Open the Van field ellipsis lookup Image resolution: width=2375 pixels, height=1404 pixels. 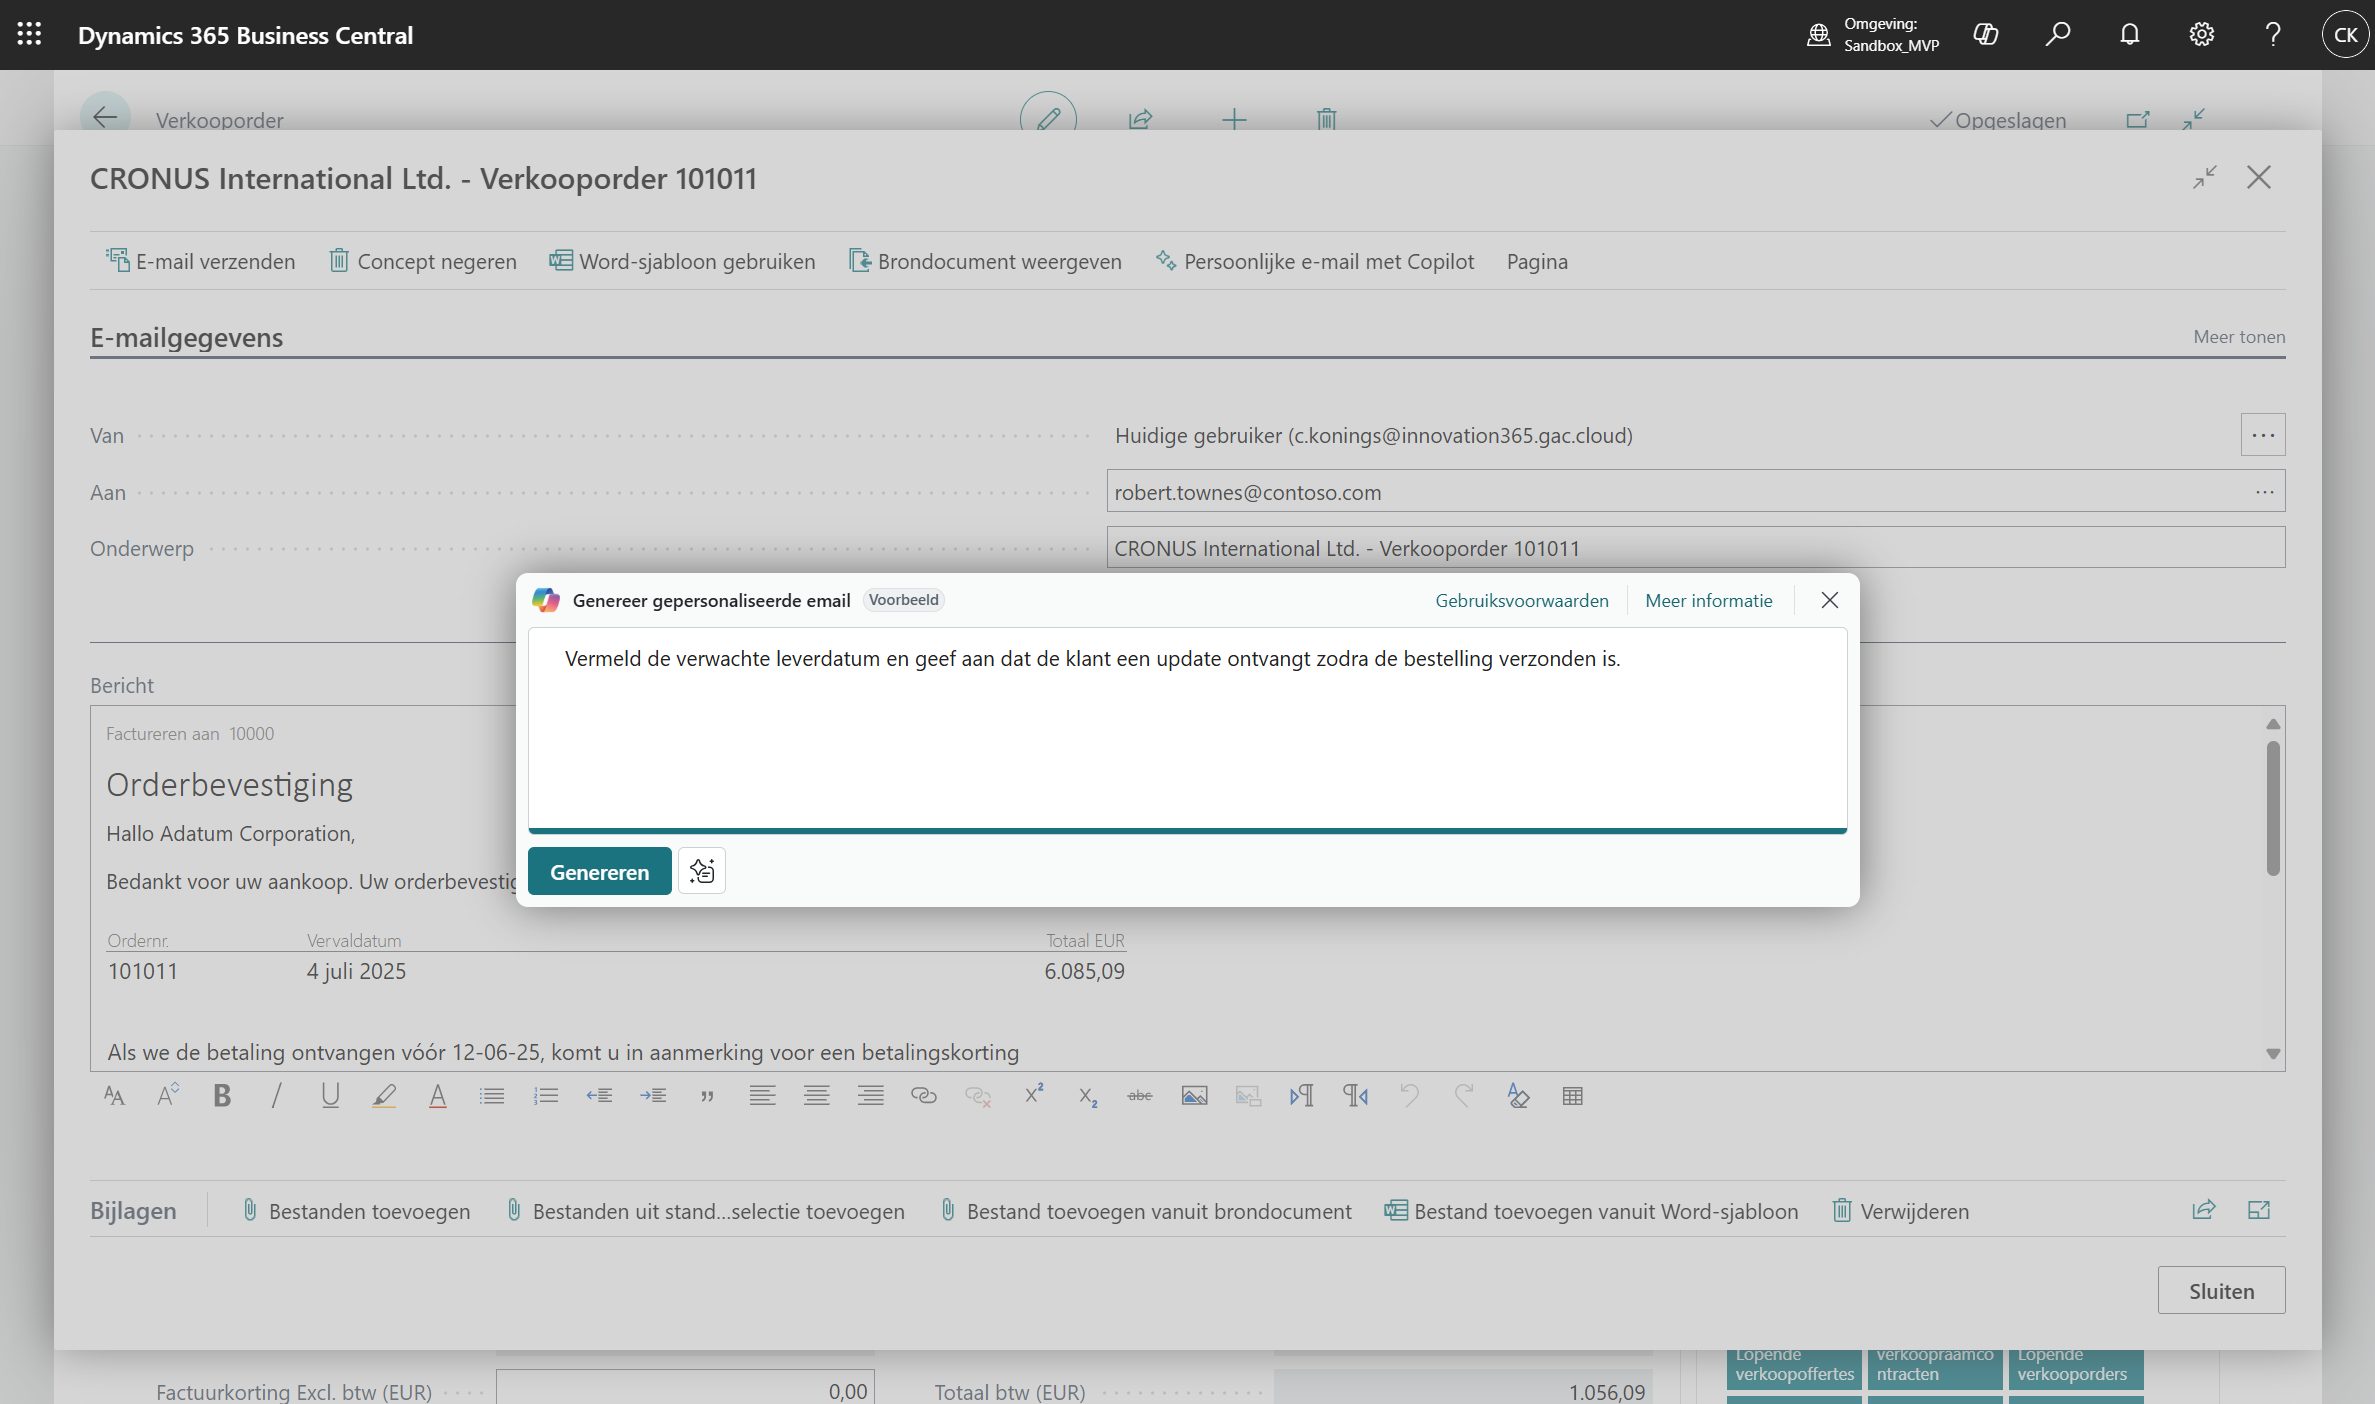tap(2262, 435)
